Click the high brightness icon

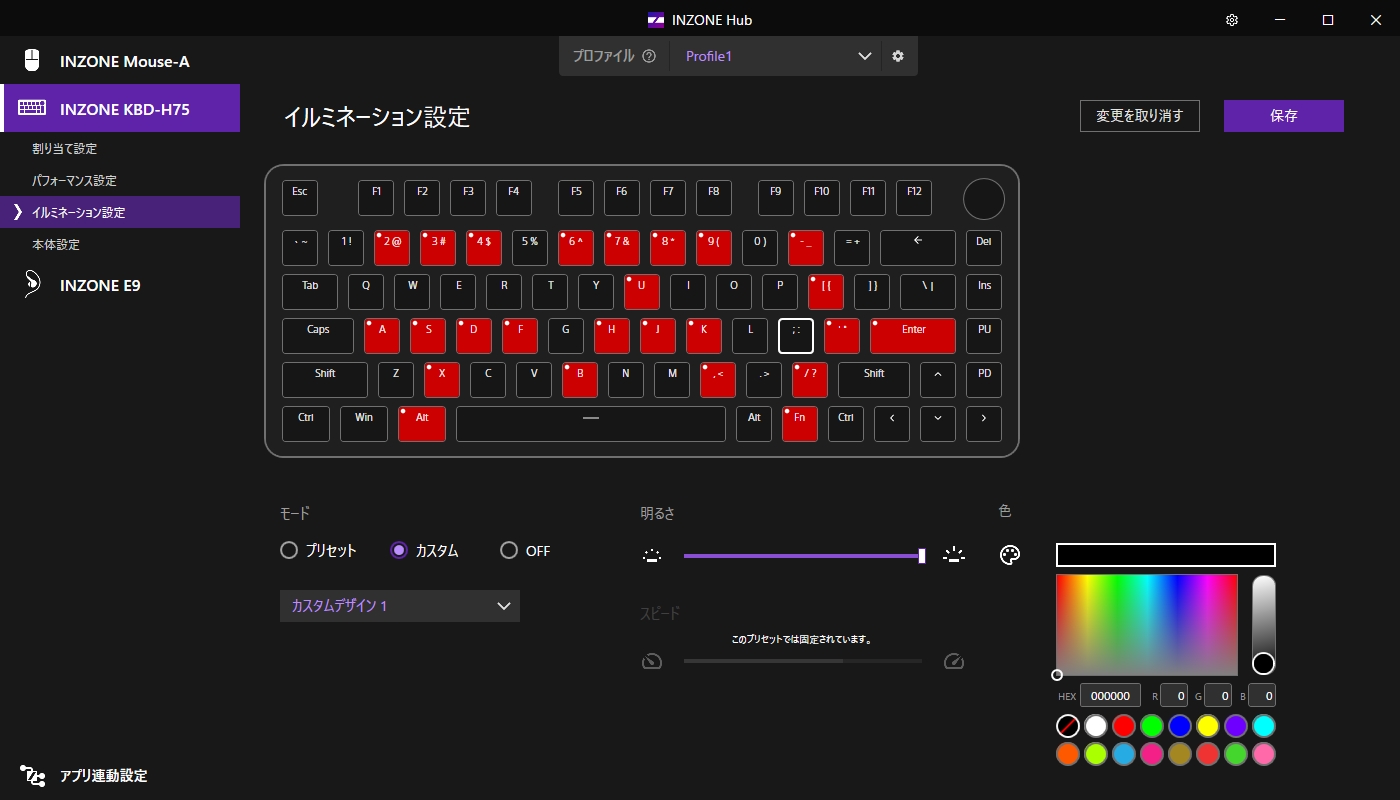[954, 555]
